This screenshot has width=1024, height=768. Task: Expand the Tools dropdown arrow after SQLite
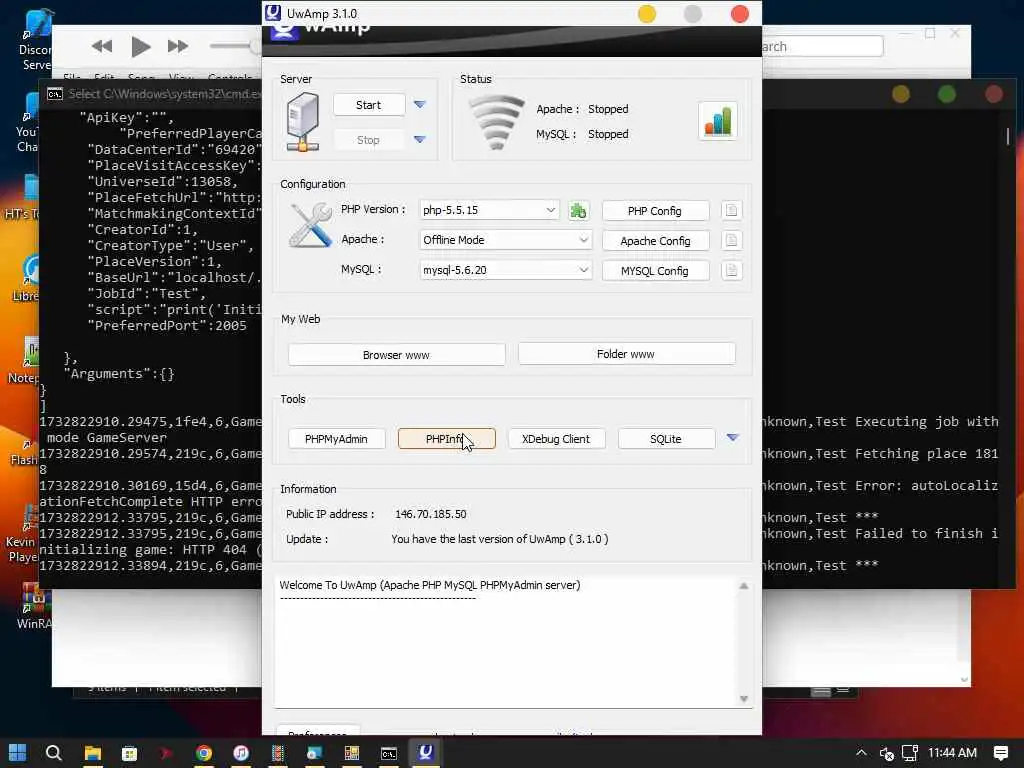[x=733, y=438]
